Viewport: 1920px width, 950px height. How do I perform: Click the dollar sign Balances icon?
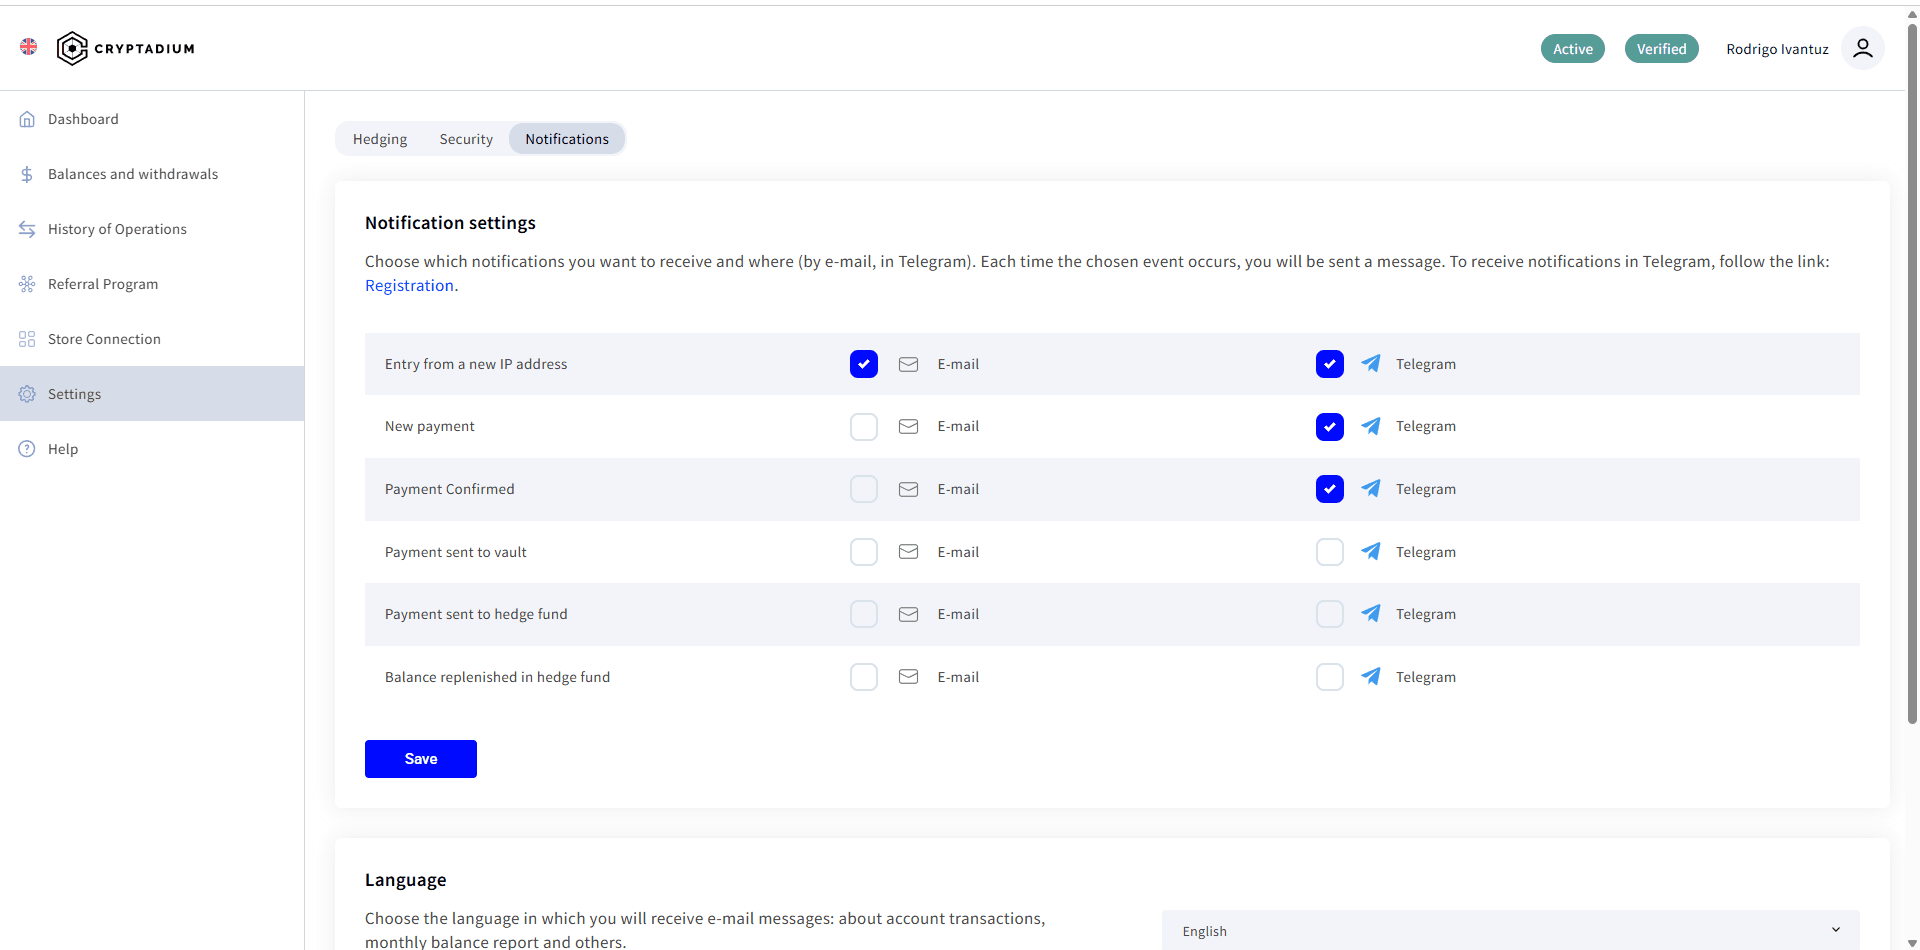(x=27, y=174)
